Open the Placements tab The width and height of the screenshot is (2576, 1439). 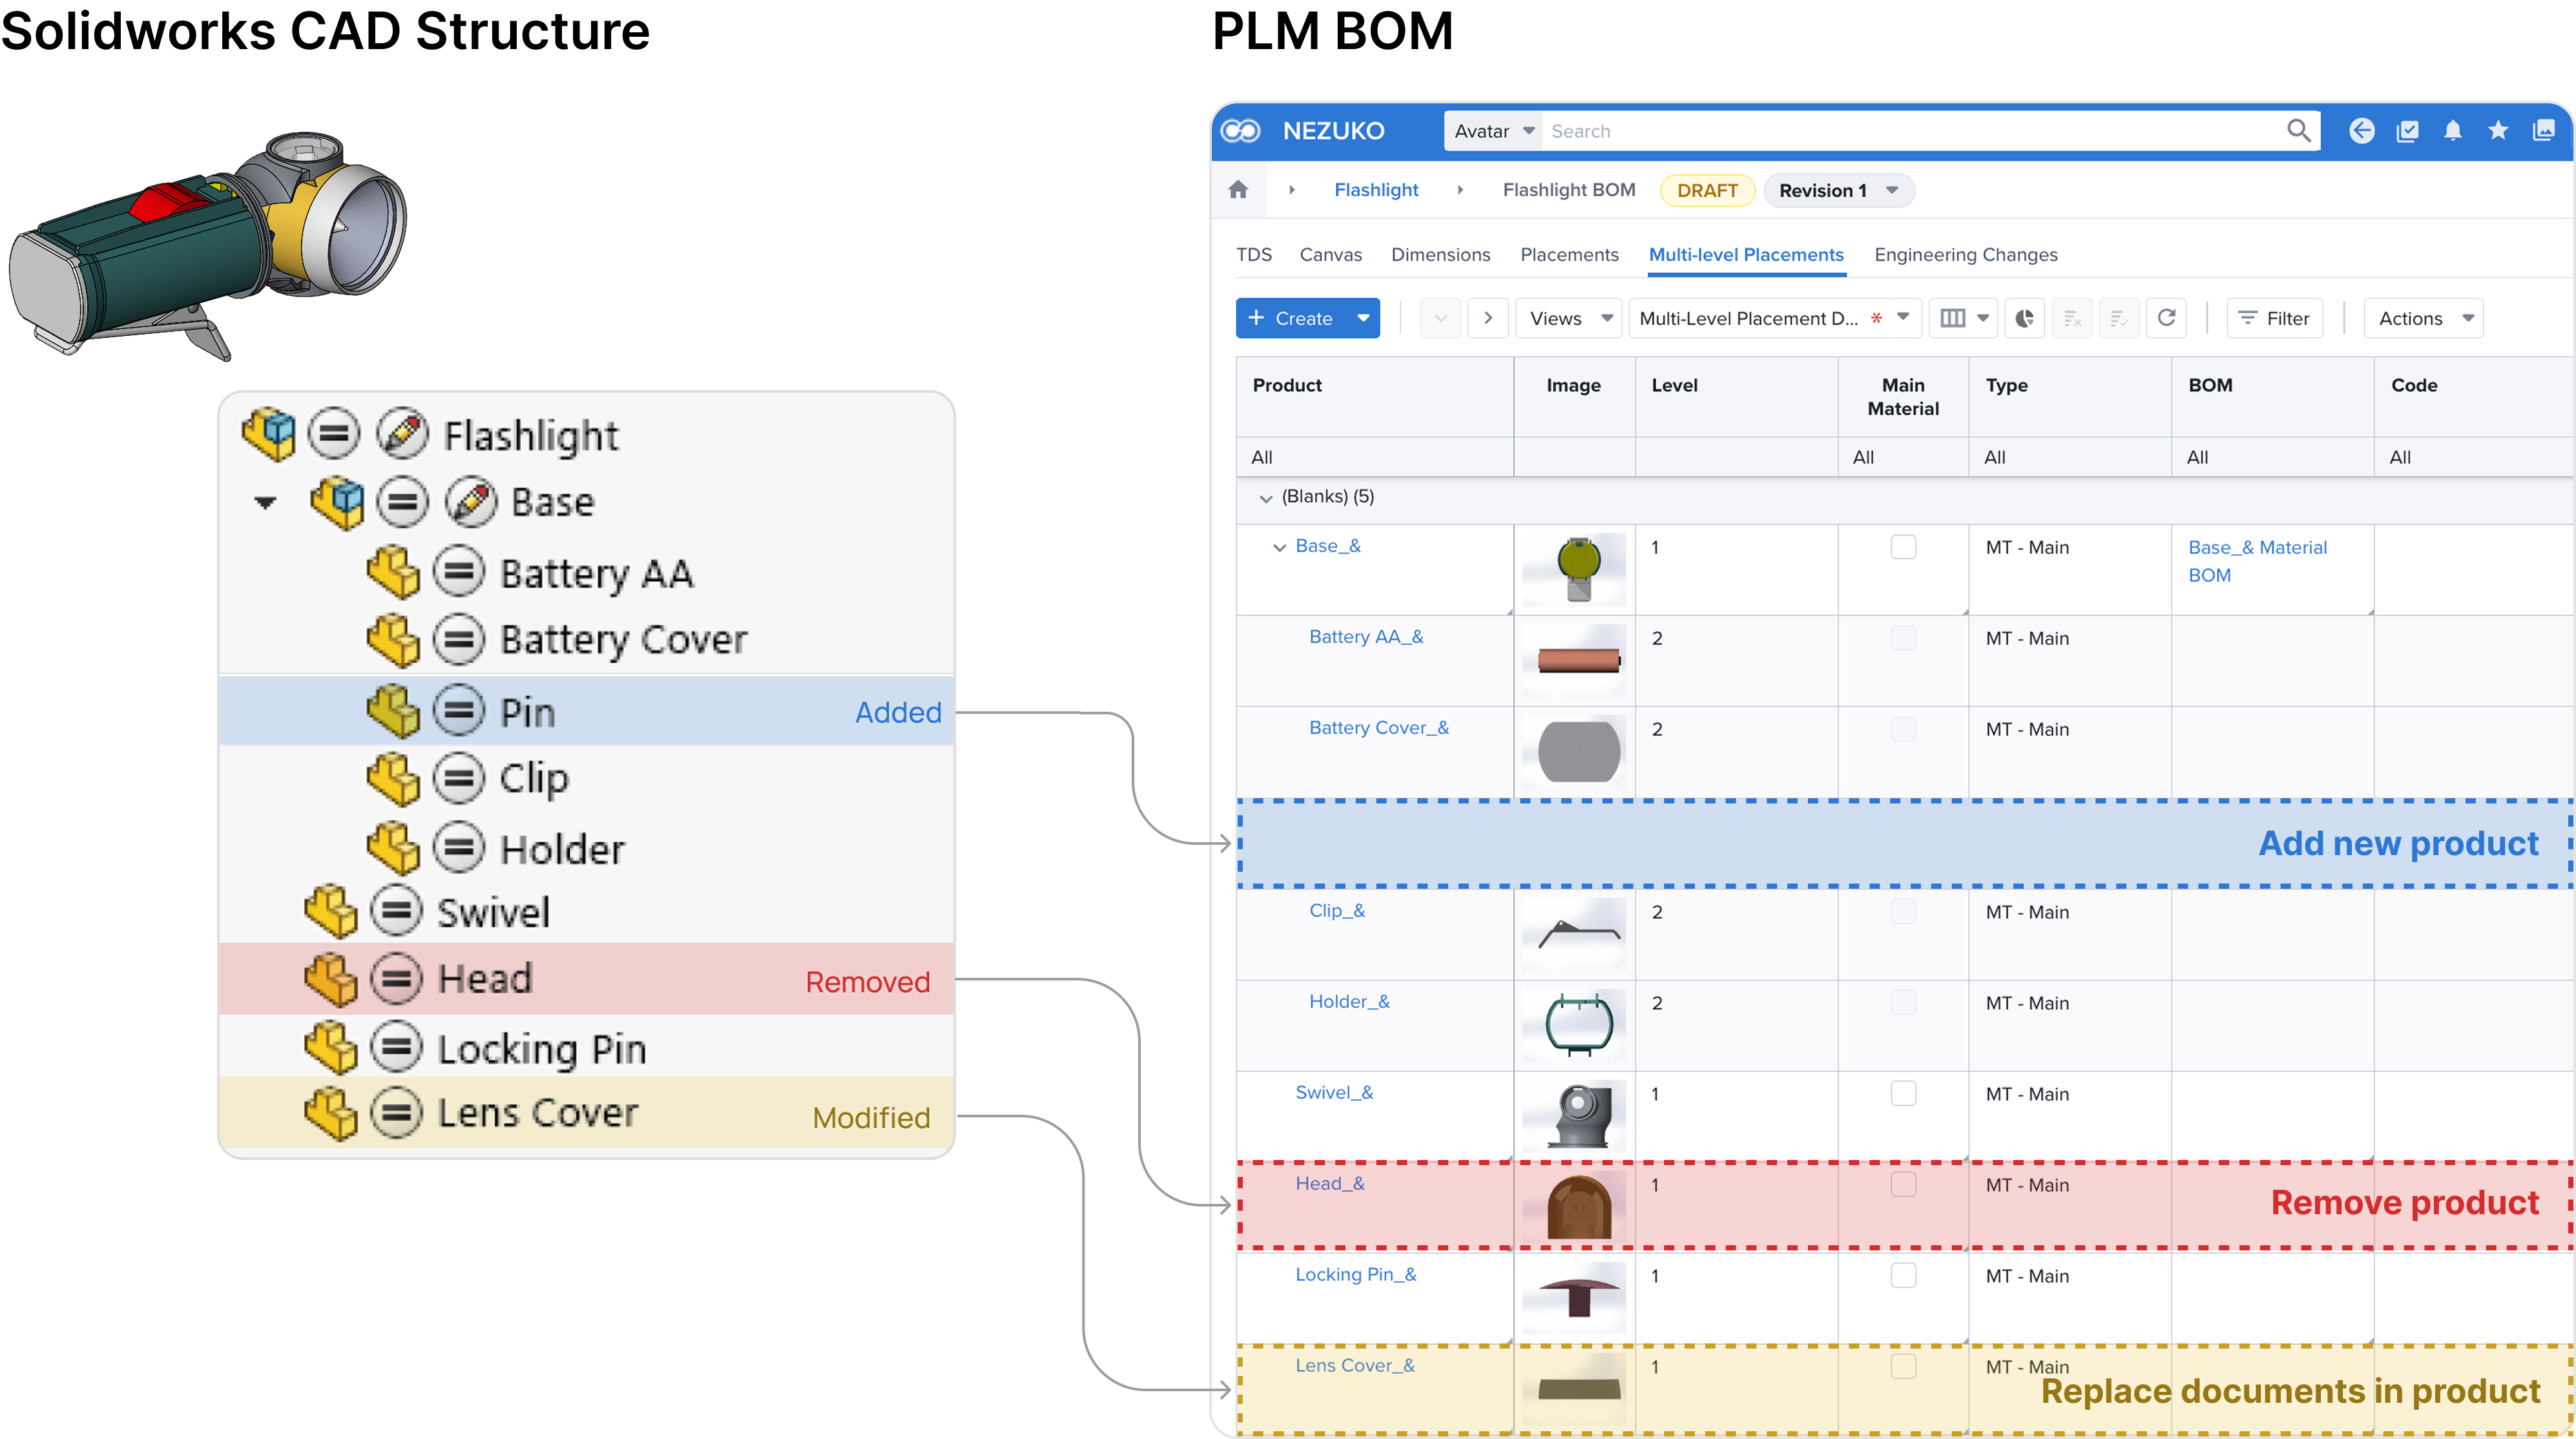pyautogui.click(x=1569, y=254)
